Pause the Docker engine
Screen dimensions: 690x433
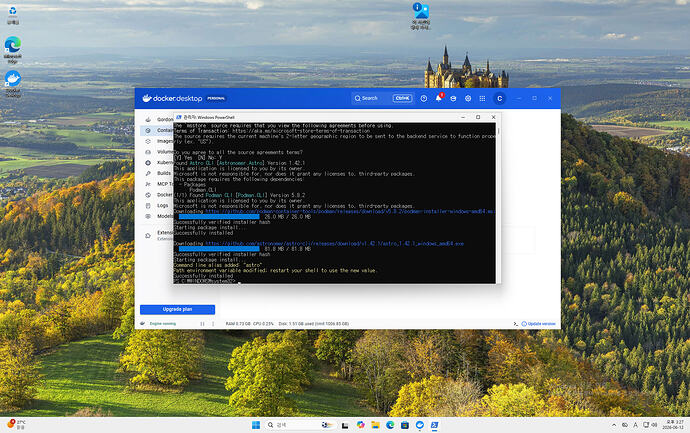(x=202, y=324)
